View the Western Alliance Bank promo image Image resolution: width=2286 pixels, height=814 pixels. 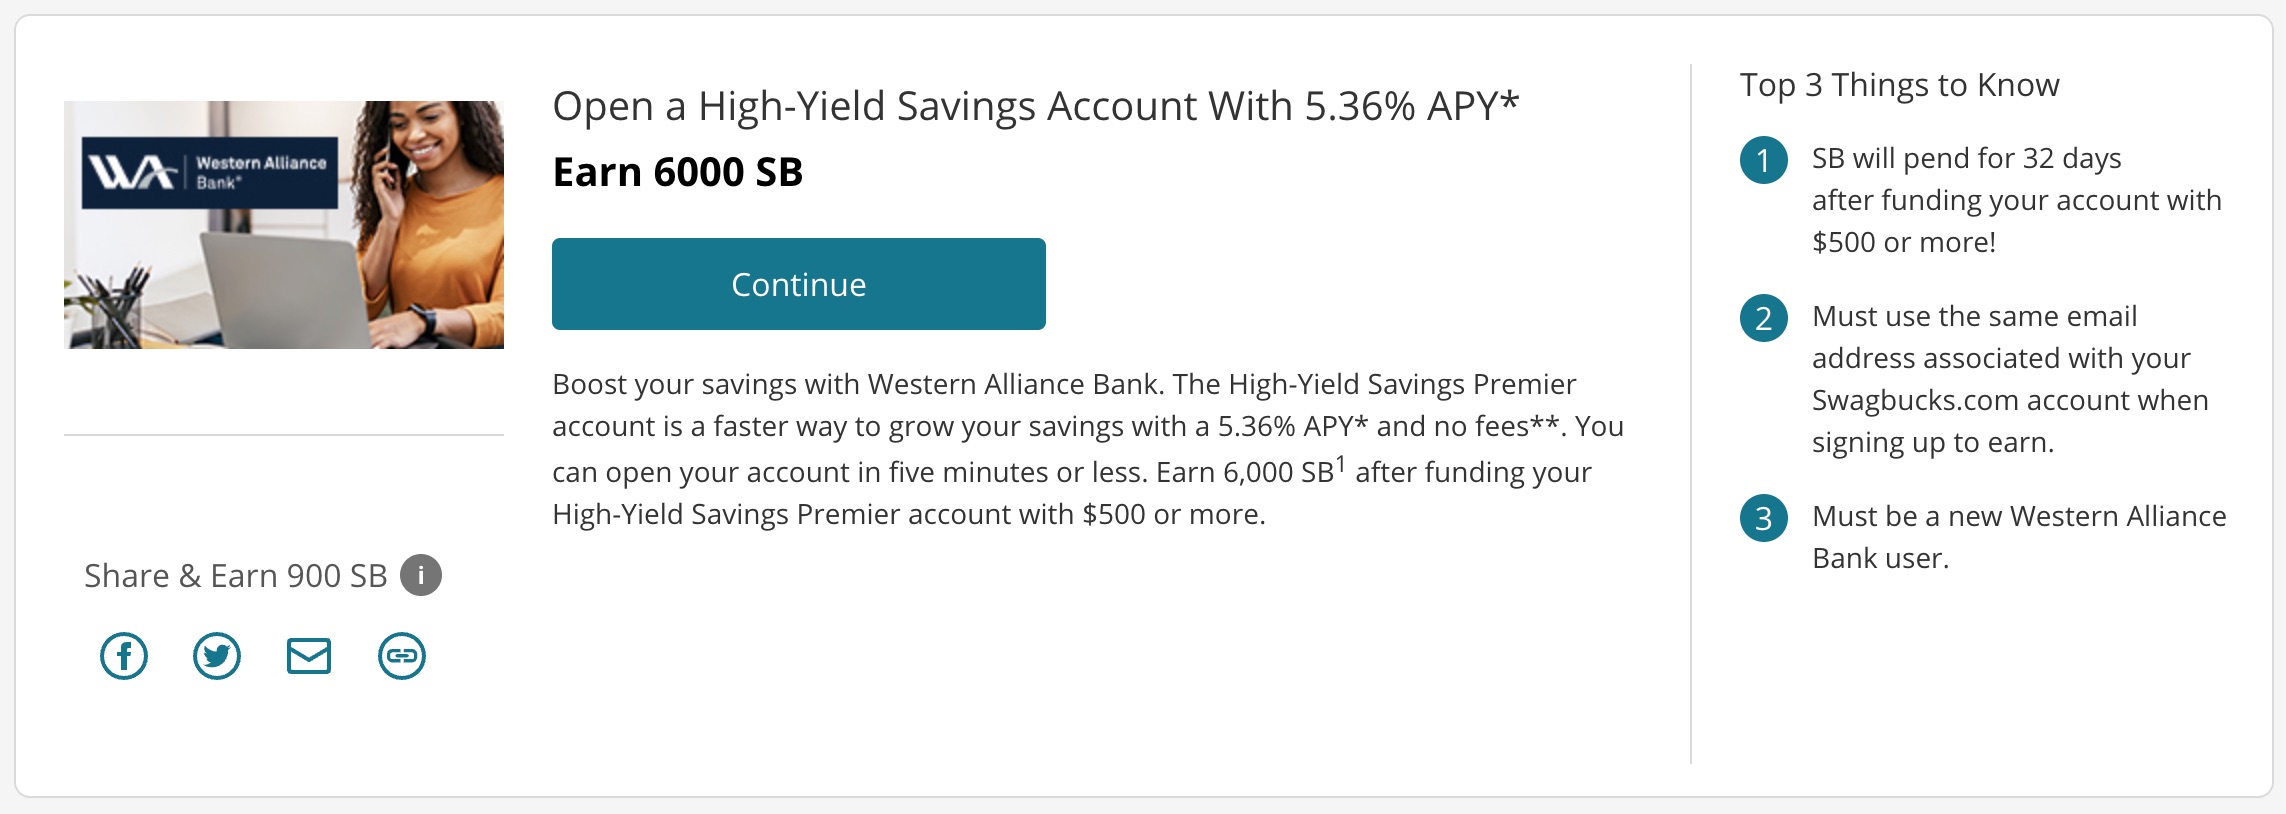[285, 225]
